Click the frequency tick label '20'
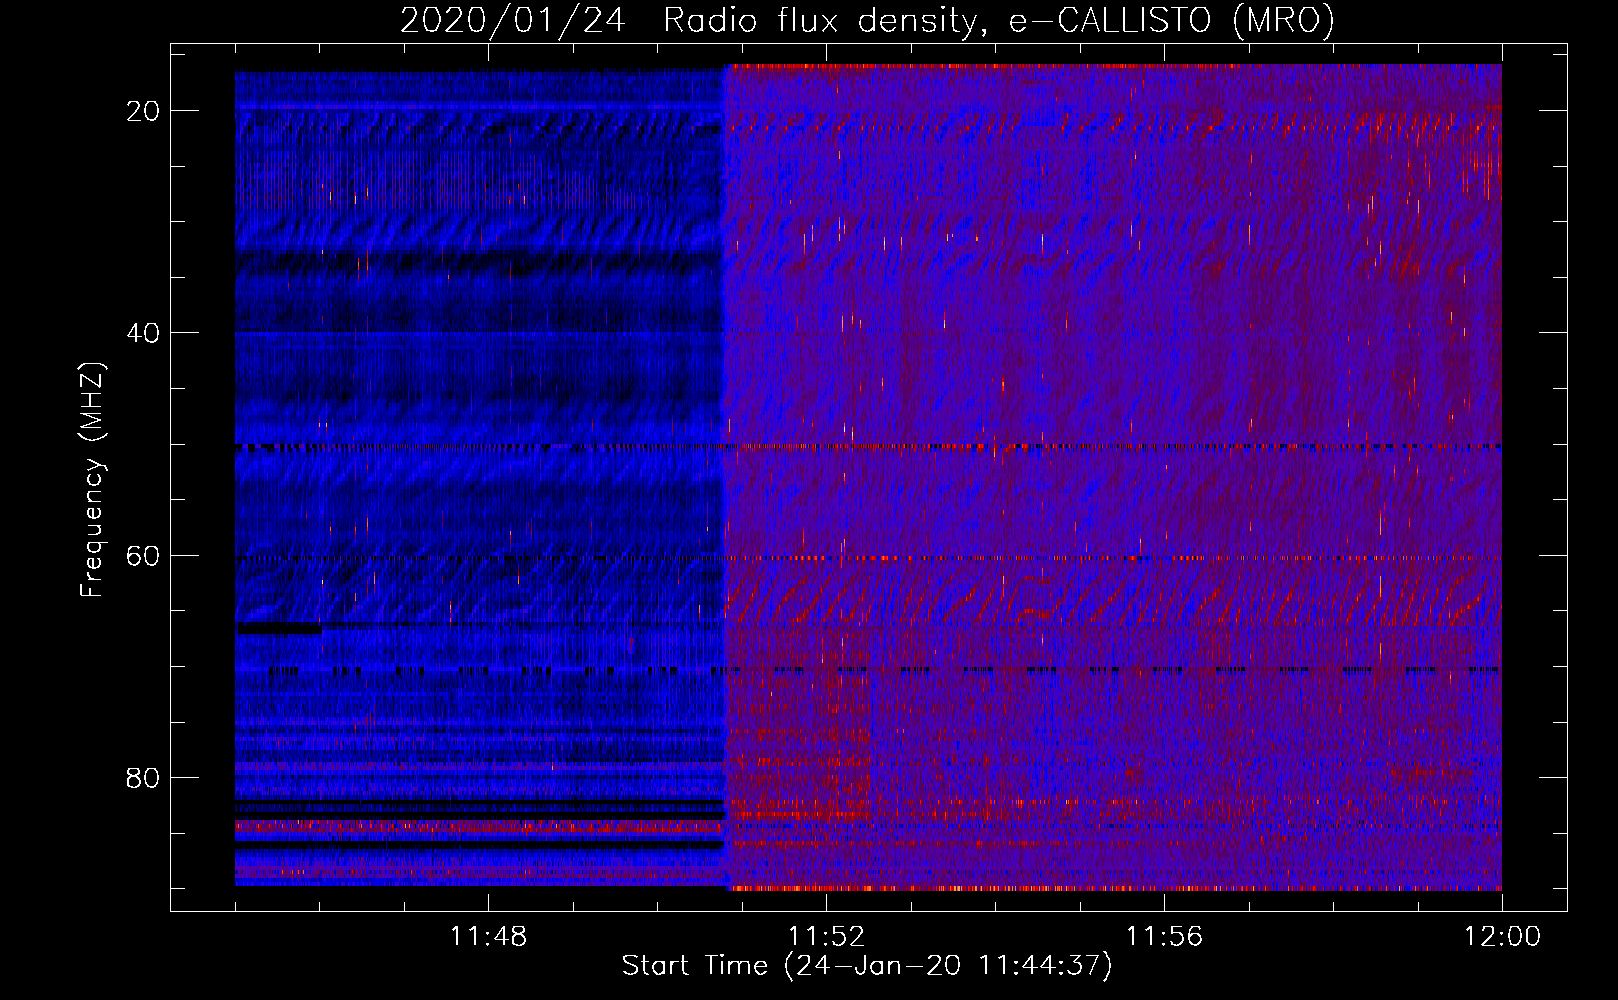Image resolution: width=1618 pixels, height=1000 pixels. coord(144,111)
